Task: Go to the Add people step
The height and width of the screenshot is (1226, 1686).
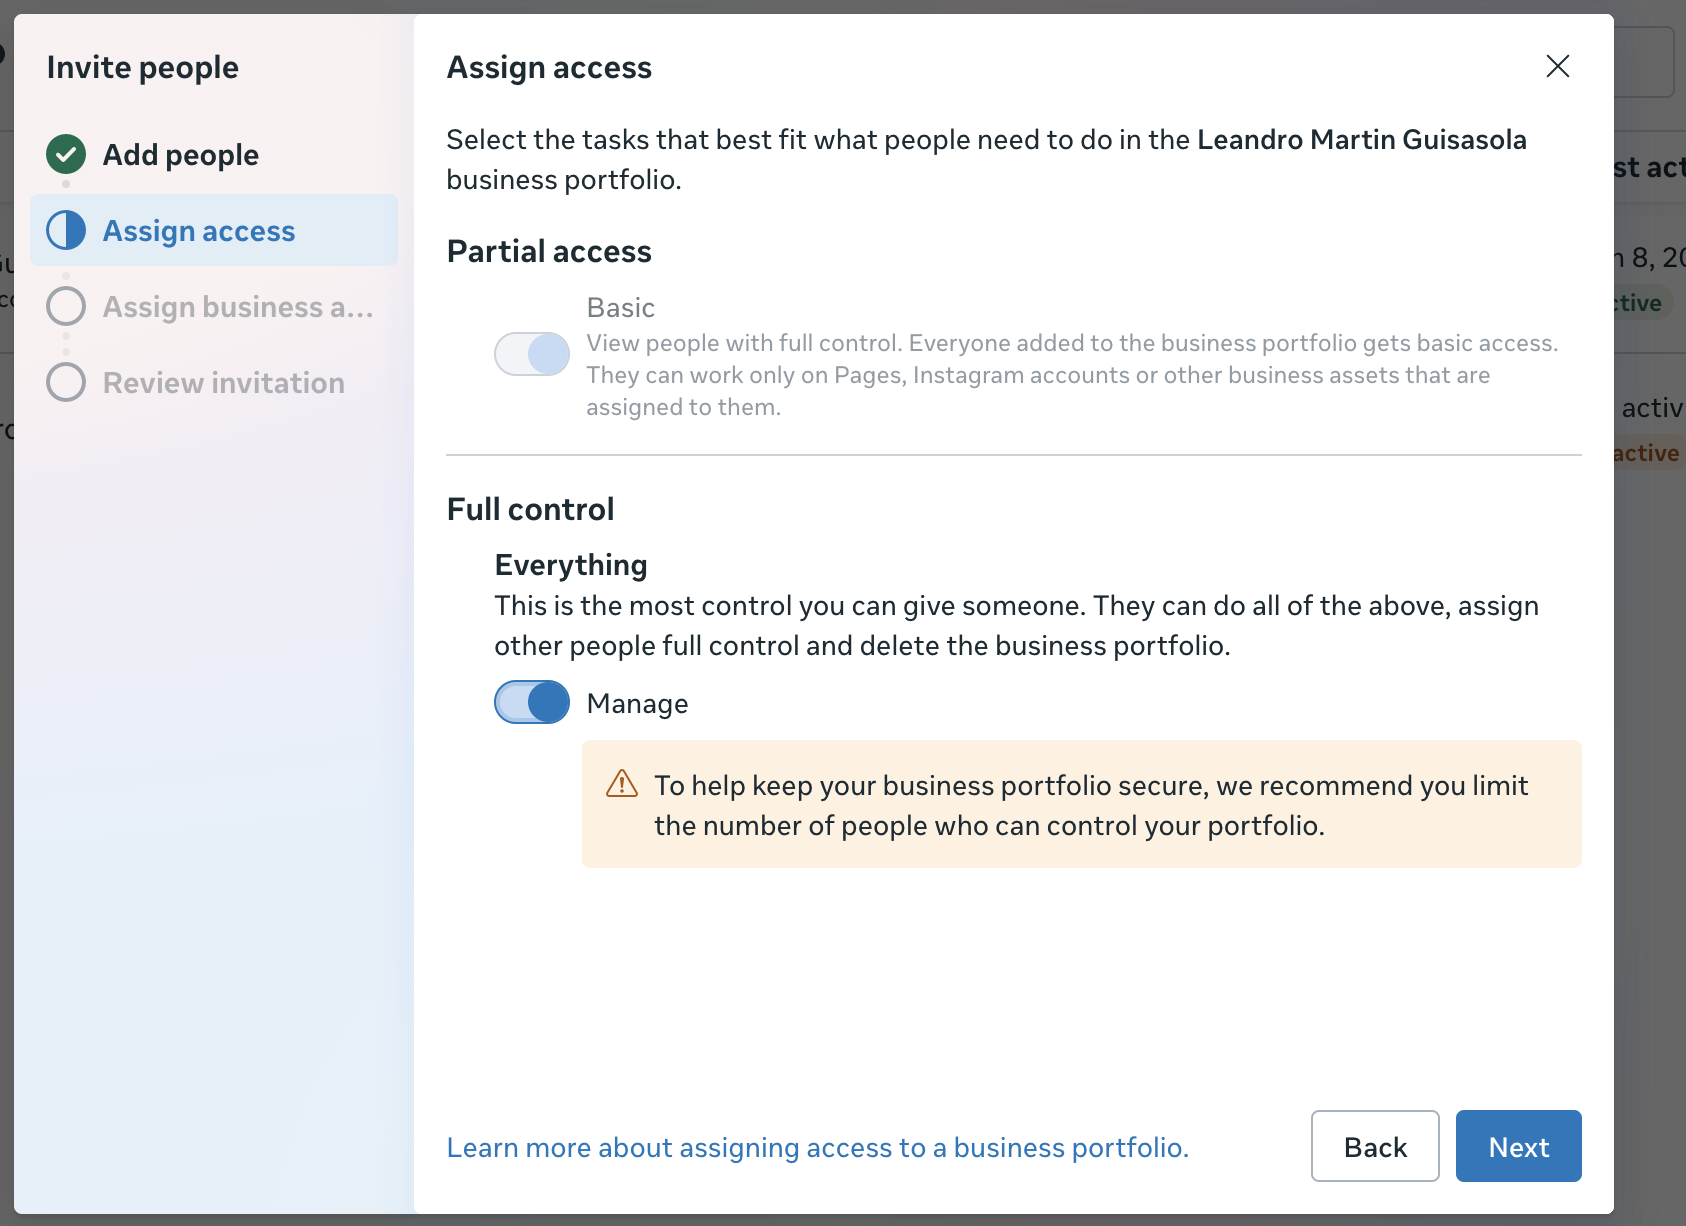Action: tap(181, 155)
